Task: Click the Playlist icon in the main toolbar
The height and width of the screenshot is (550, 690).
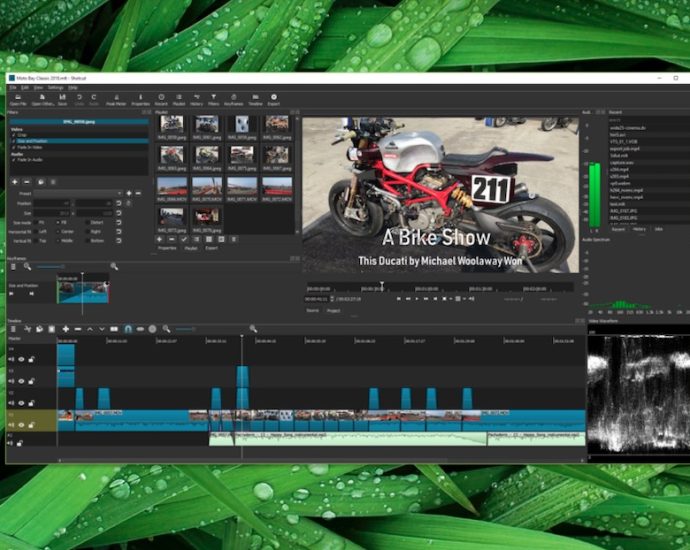Action: pyautogui.click(x=179, y=100)
